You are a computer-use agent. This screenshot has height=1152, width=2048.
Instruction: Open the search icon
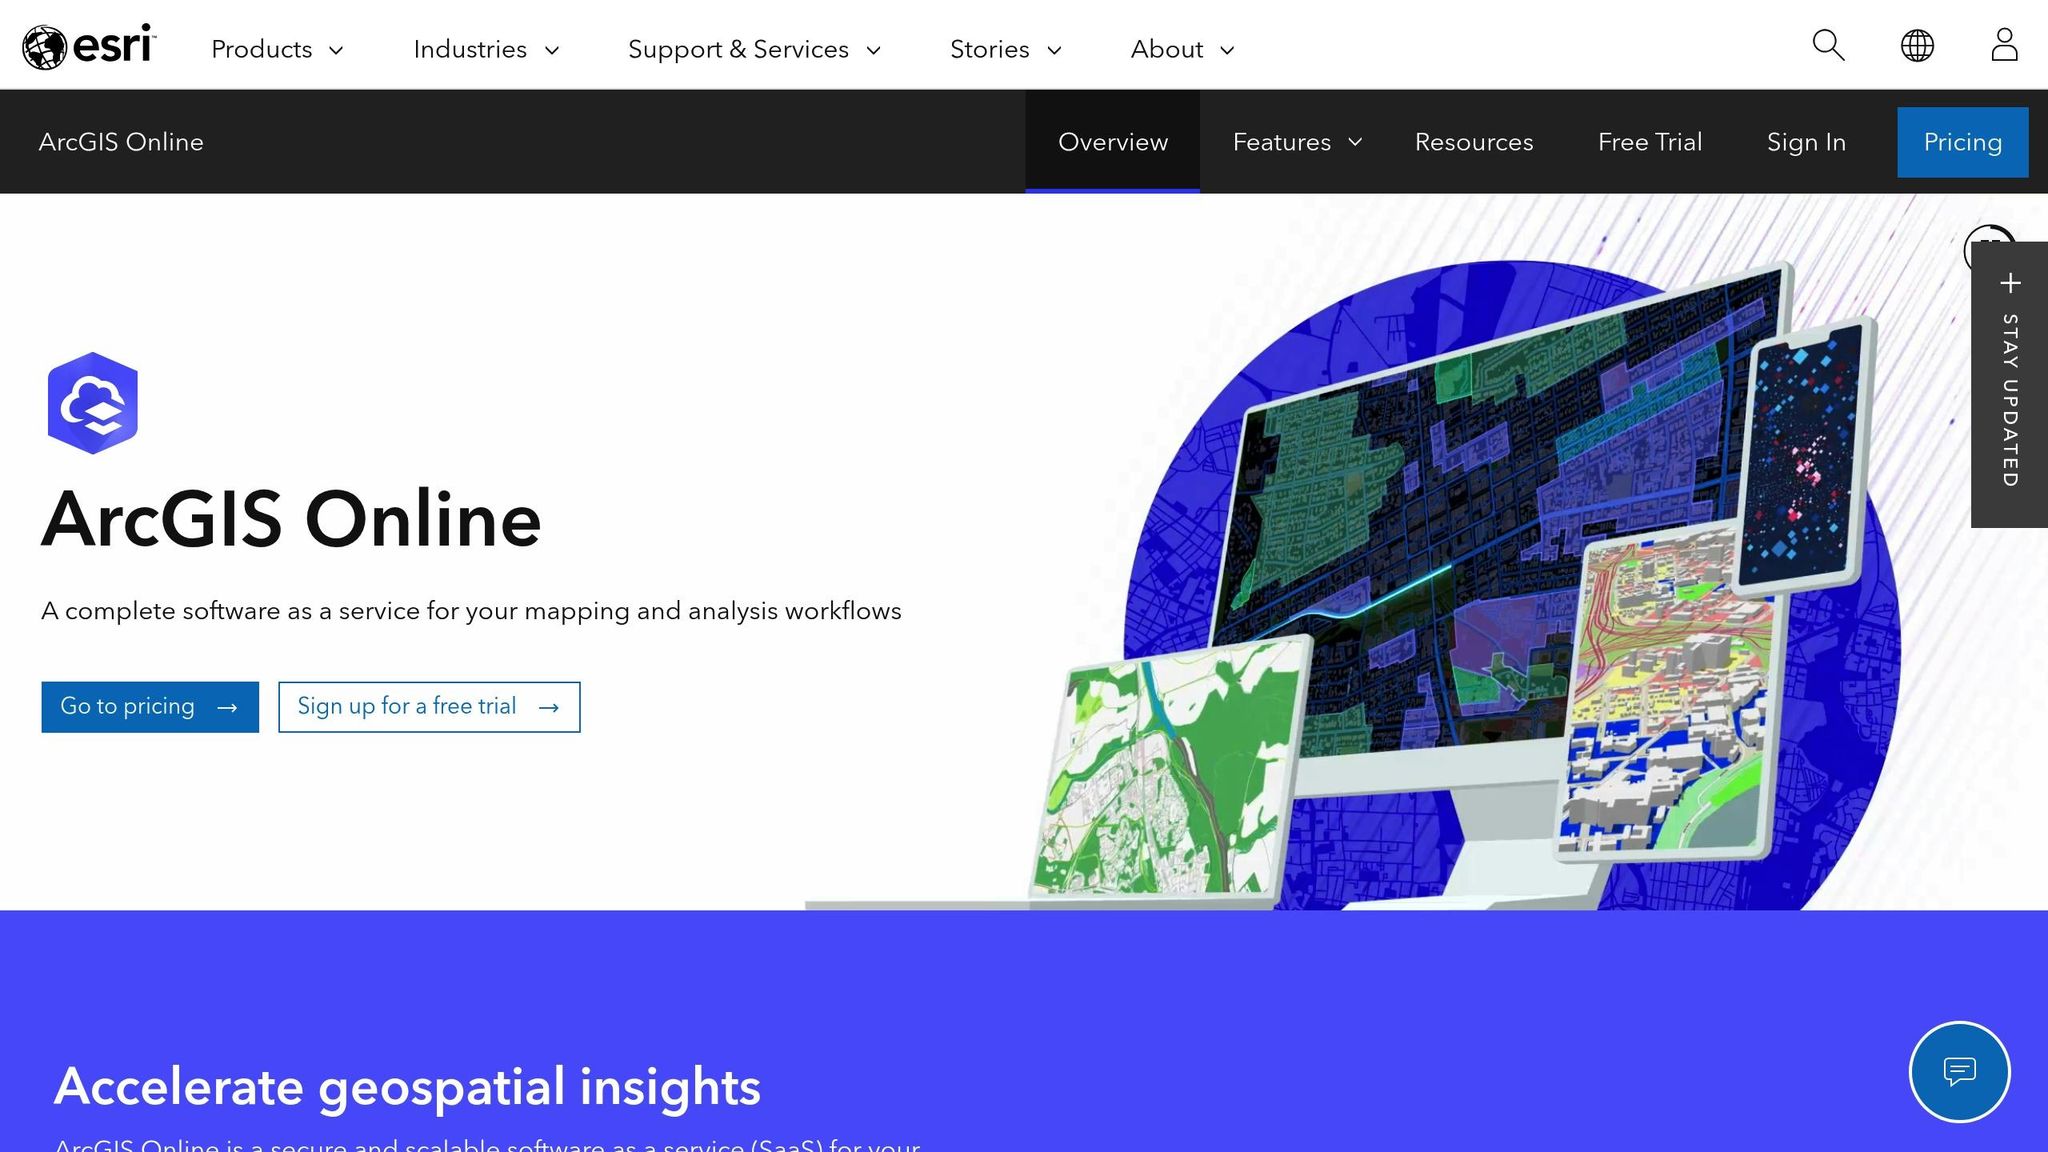pos(1827,45)
